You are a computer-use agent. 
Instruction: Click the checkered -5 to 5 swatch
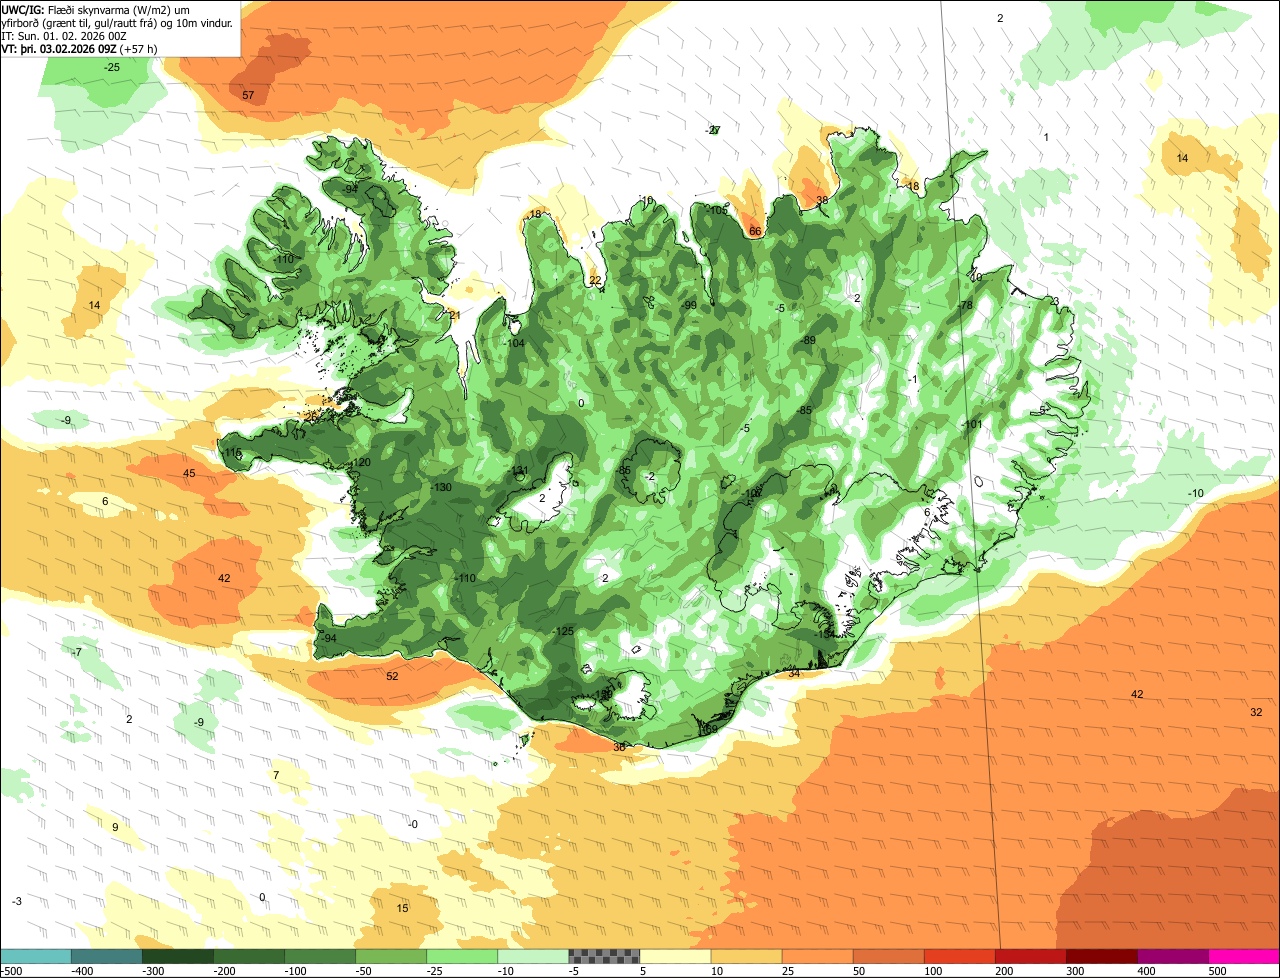click(604, 956)
